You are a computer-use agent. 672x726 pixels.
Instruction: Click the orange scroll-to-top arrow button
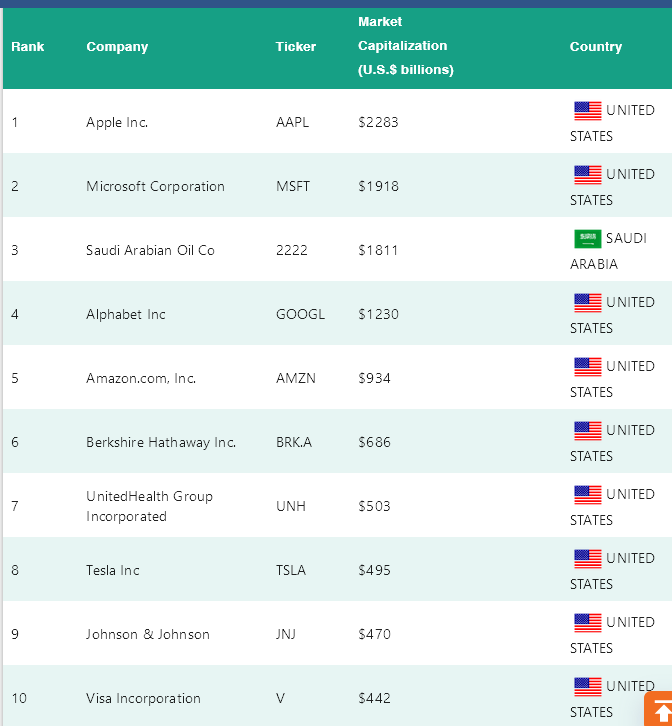659,709
